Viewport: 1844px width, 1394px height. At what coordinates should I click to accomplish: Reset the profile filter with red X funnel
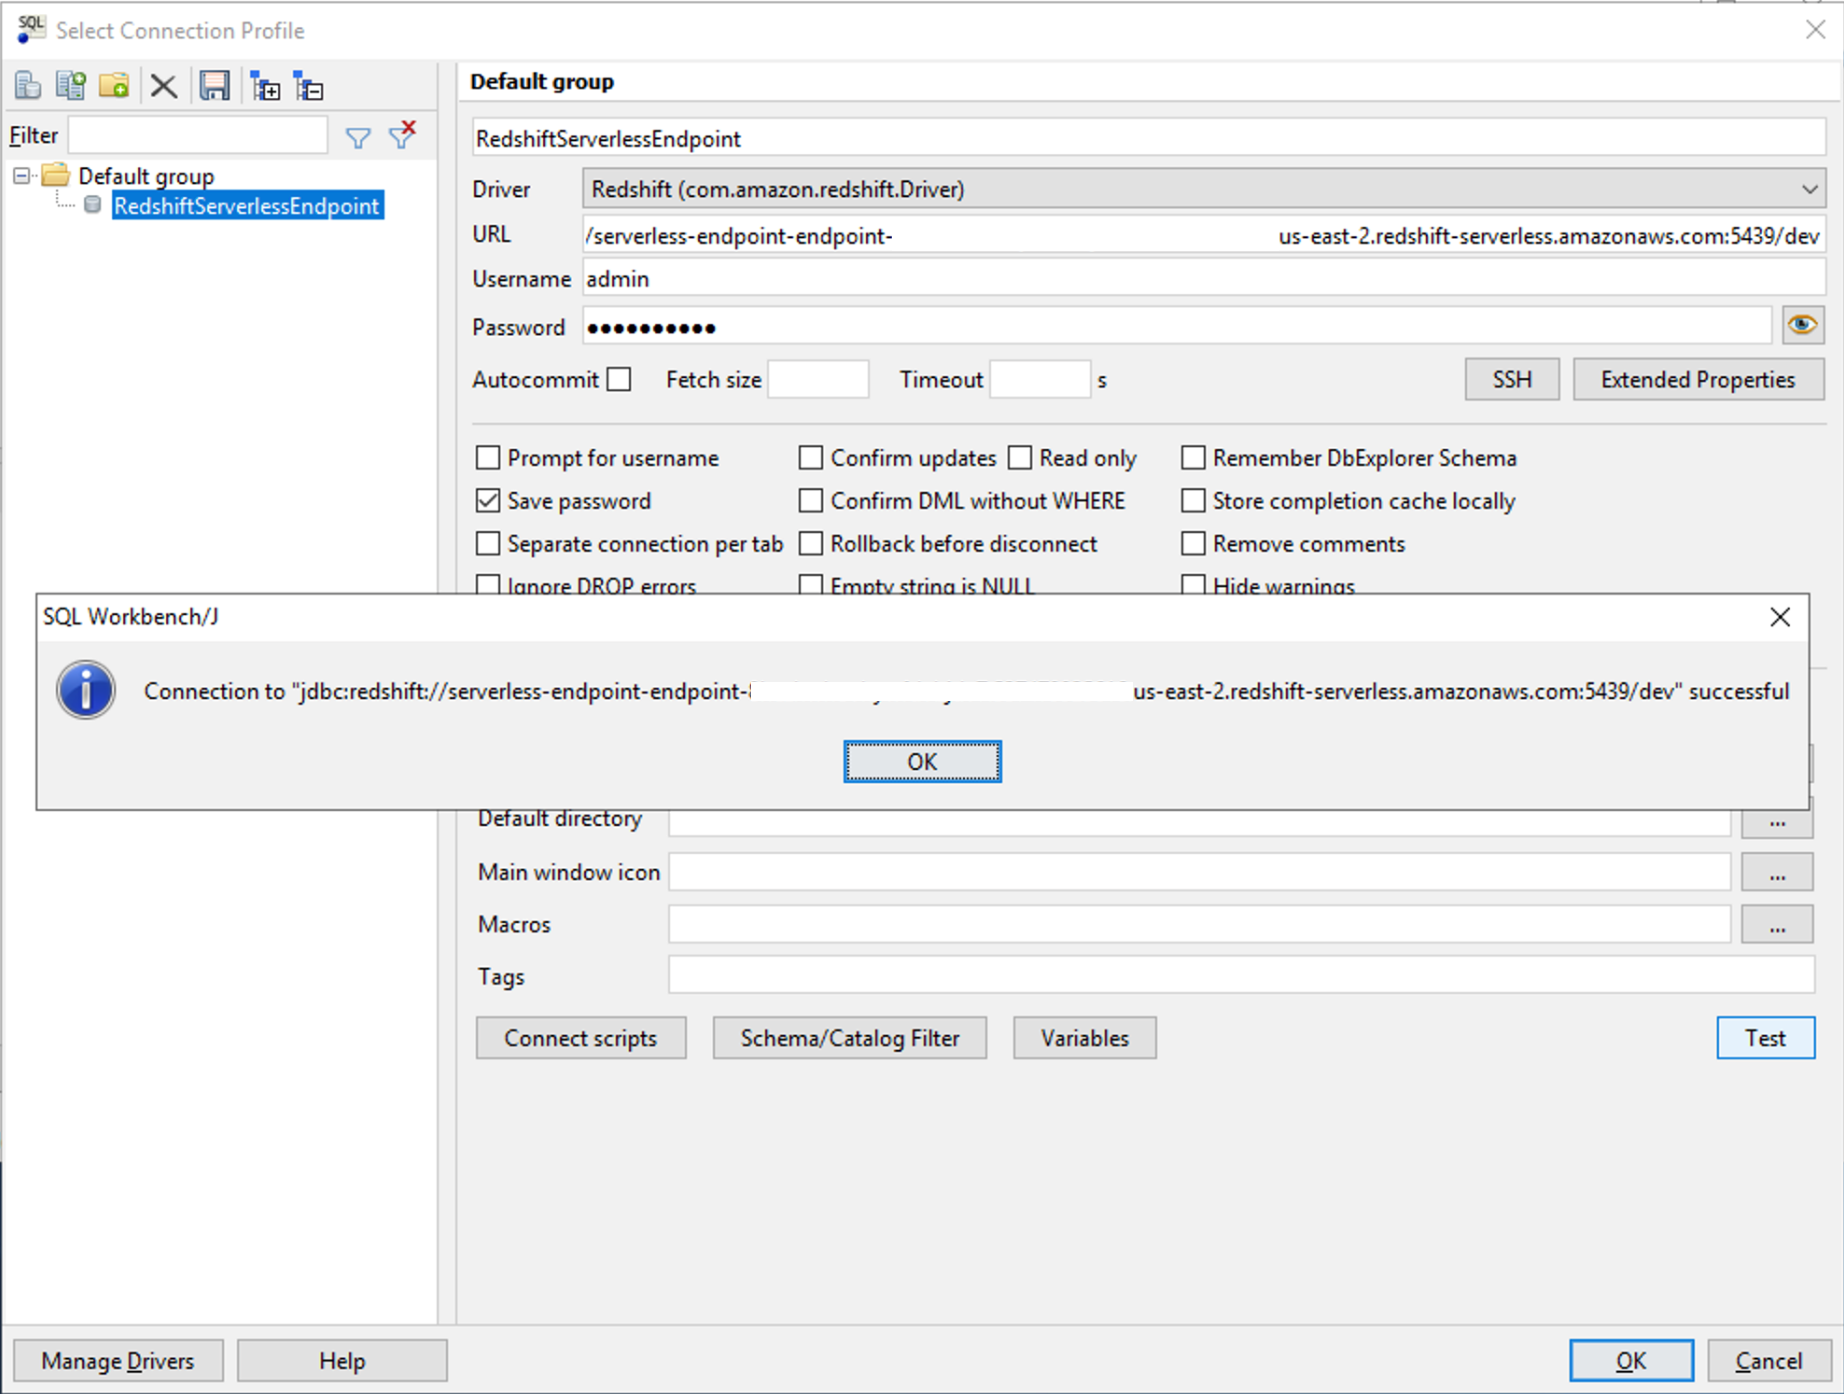click(402, 135)
